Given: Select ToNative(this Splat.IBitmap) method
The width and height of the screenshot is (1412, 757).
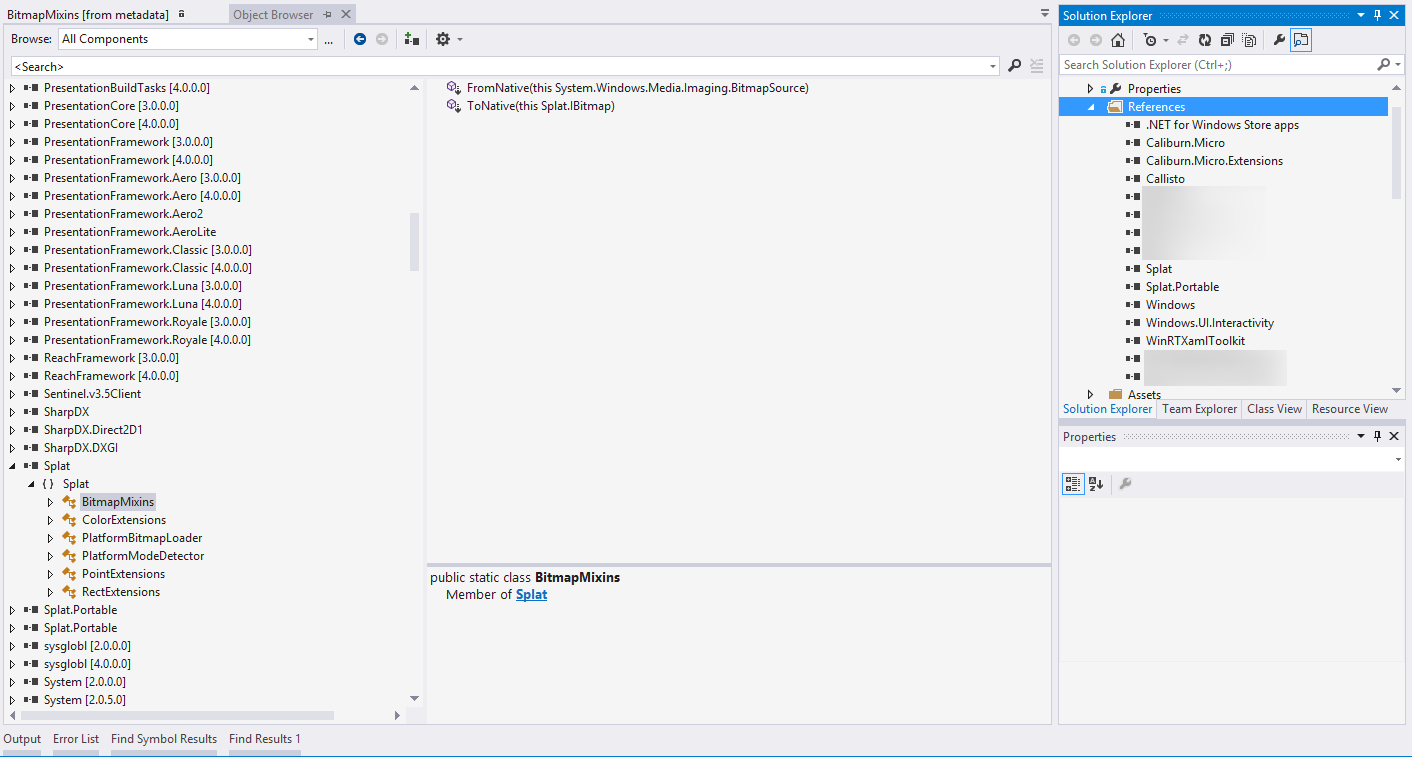Looking at the screenshot, I should [x=540, y=106].
